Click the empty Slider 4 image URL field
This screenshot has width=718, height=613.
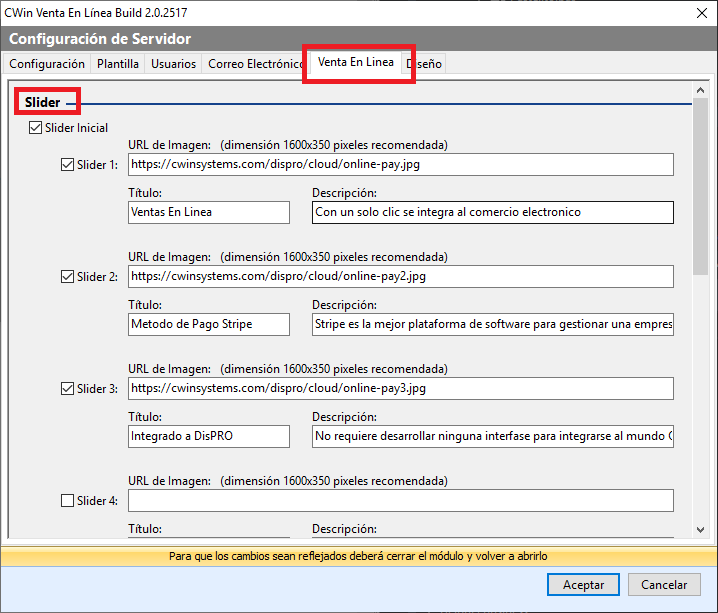pyautogui.click(x=400, y=500)
